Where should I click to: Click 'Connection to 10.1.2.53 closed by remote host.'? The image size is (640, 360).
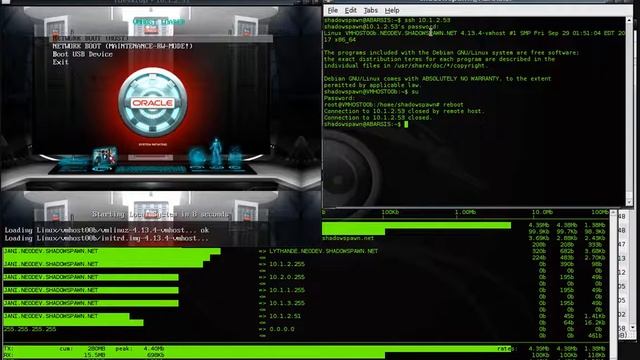tap(404, 111)
